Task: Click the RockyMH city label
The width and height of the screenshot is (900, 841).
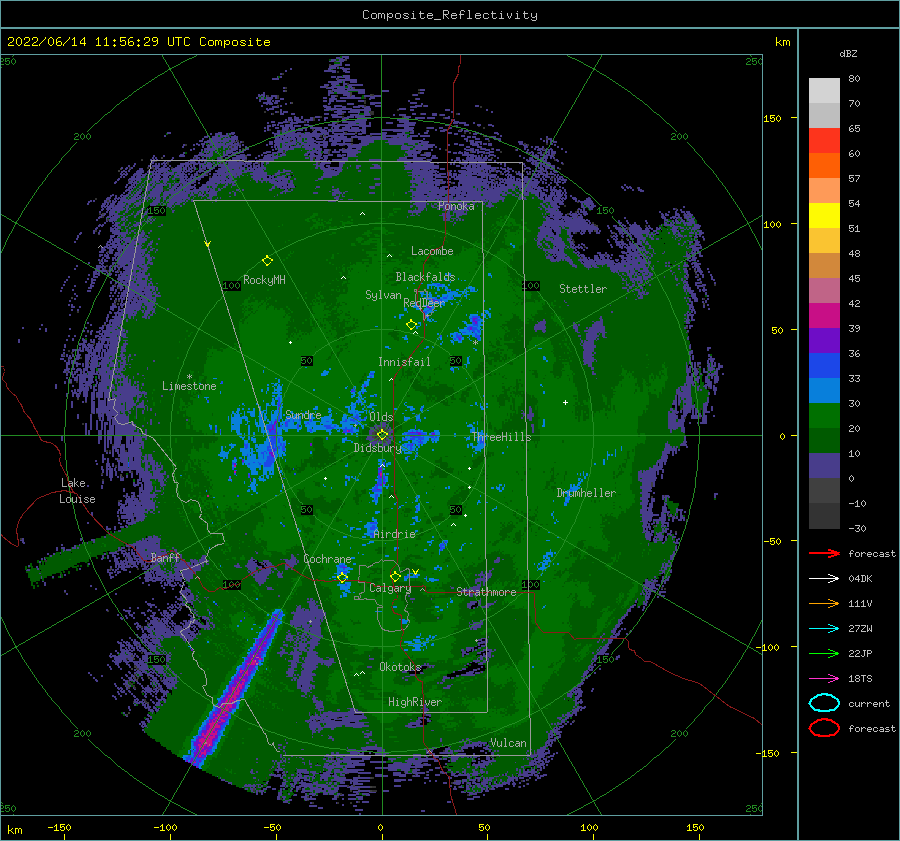Action: [x=264, y=280]
